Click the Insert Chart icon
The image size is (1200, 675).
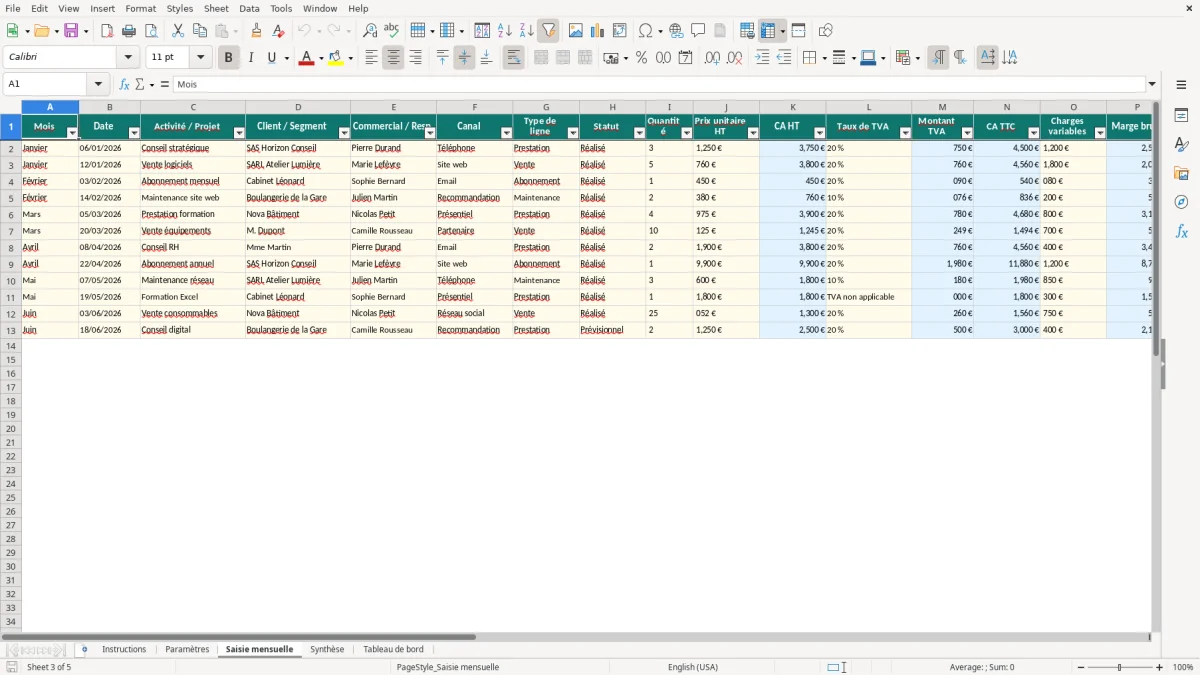click(x=597, y=31)
